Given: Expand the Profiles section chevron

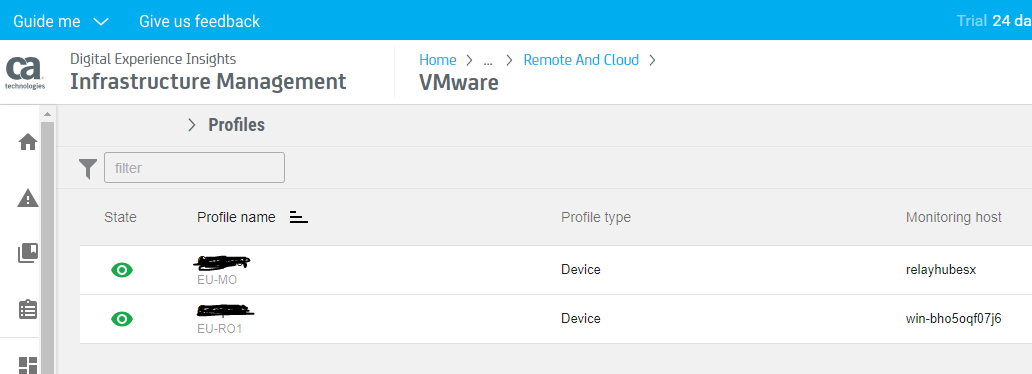Looking at the screenshot, I should 192,125.
